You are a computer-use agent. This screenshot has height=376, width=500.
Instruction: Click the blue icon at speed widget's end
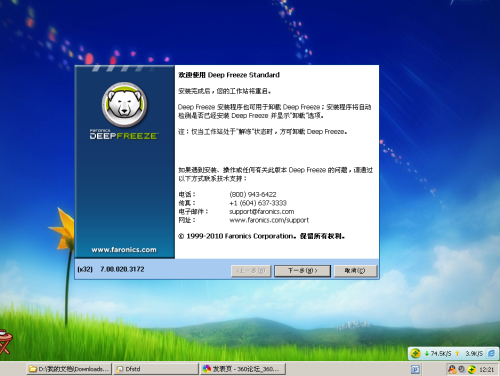click(x=491, y=354)
